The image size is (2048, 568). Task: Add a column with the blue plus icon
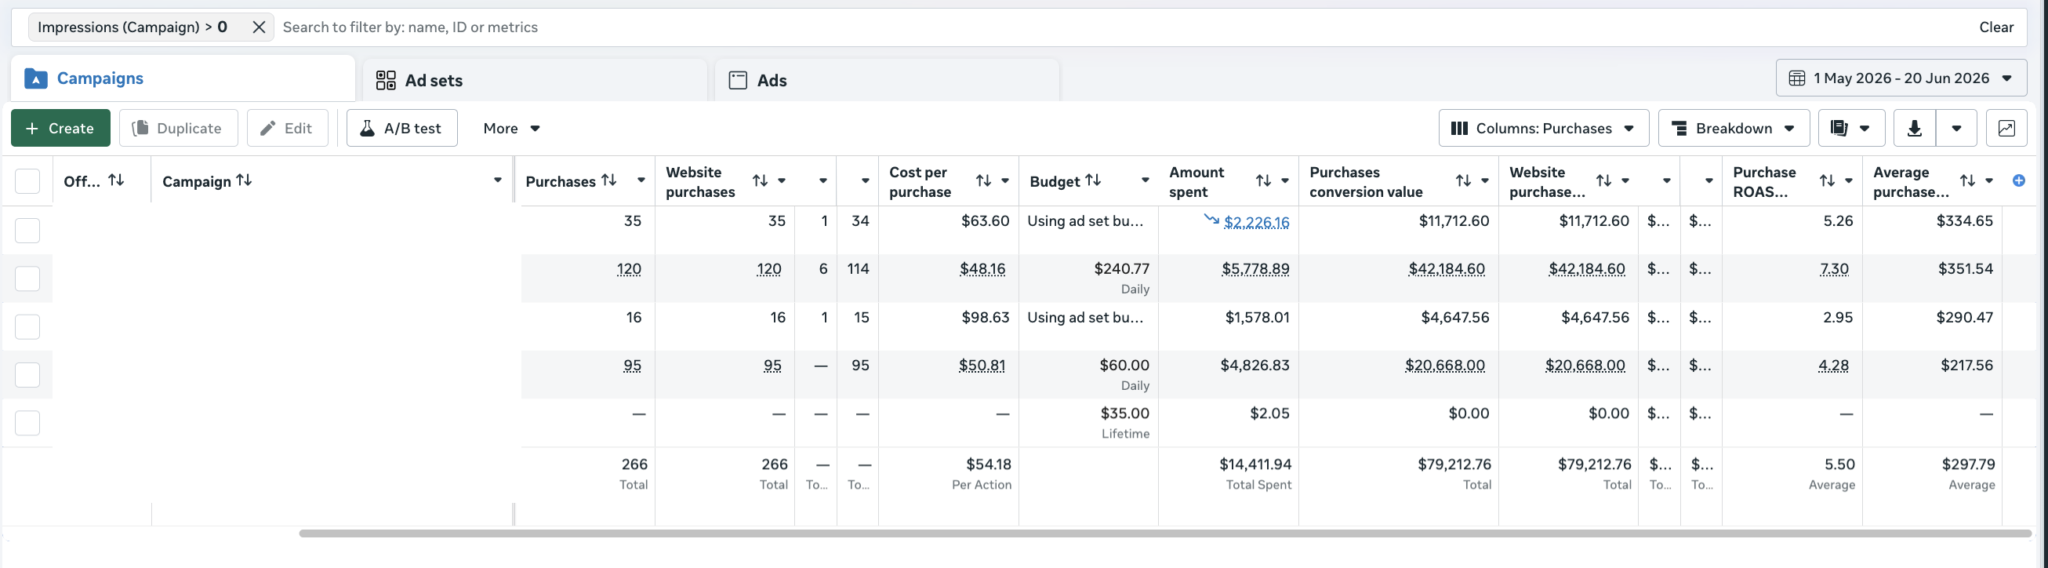click(2018, 181)
